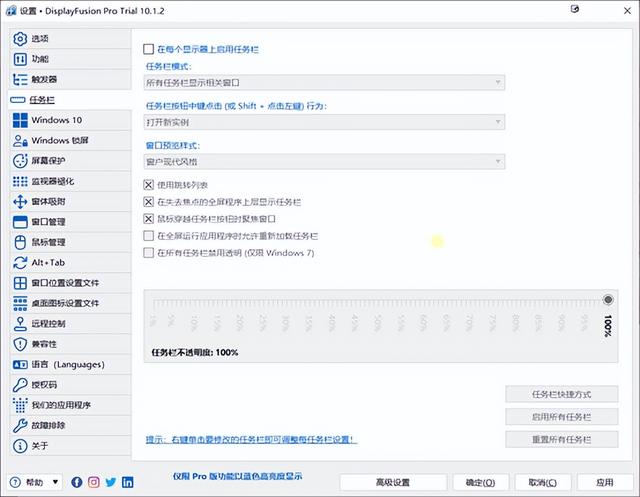The height and width of the screenshot is (497, 640).
Task: Click the 窗口管理 window icon
Action: [20, 222]
